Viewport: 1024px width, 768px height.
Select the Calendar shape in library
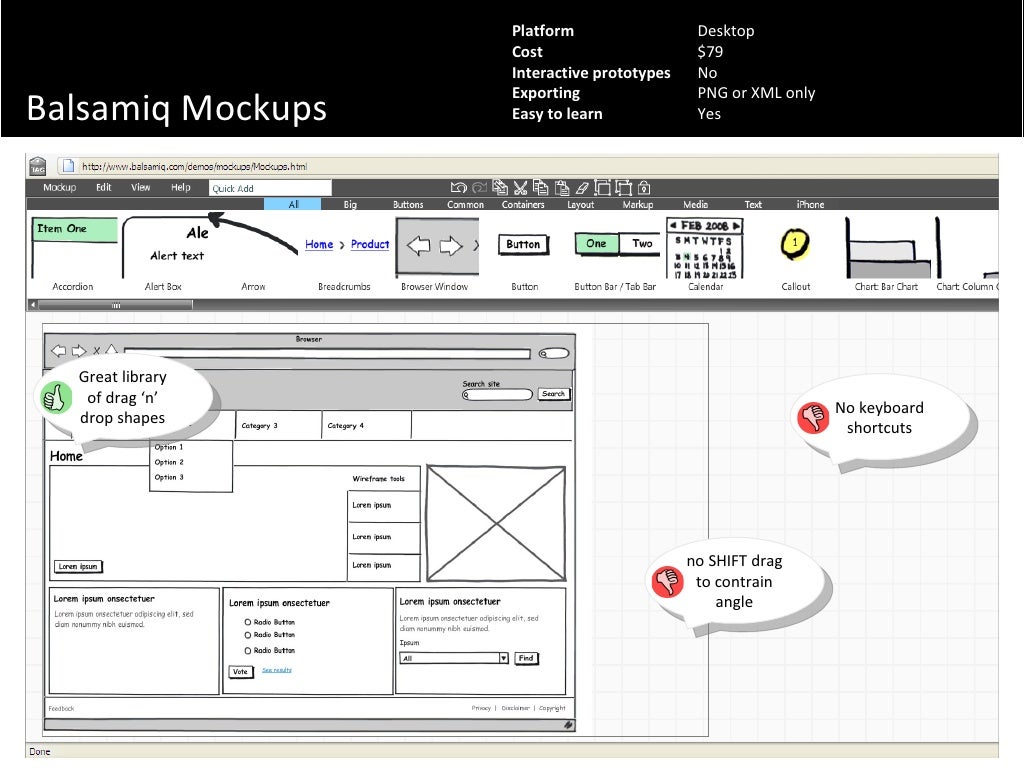point(705,255)
